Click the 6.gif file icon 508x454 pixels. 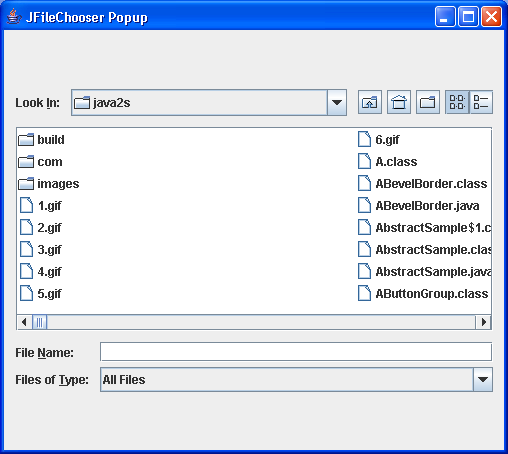click(x=364, y=139)
